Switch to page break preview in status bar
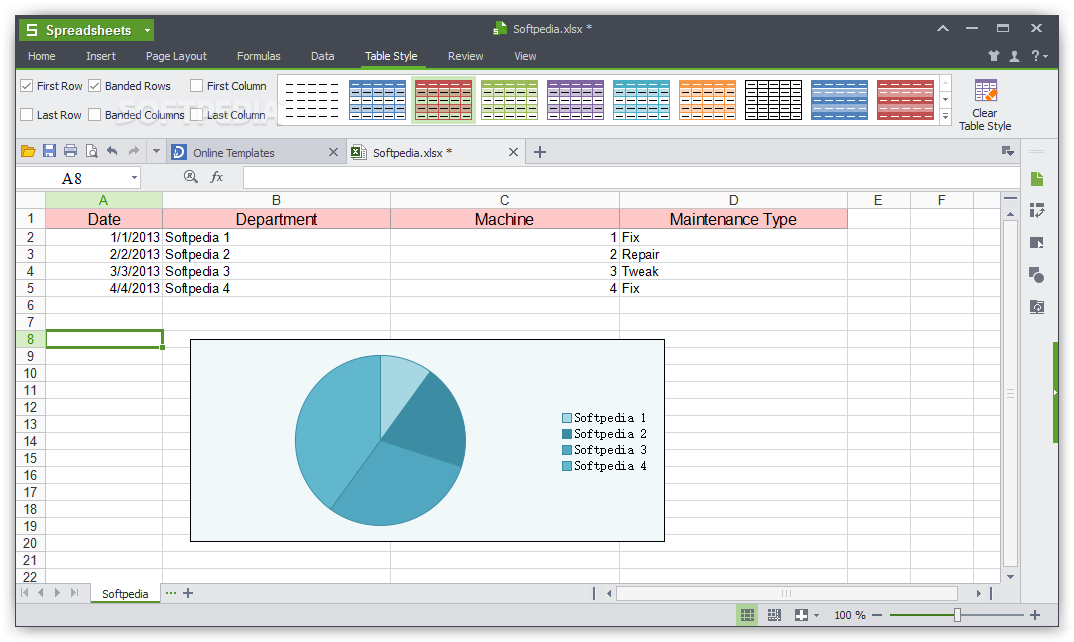 click(x=774, y=615)
